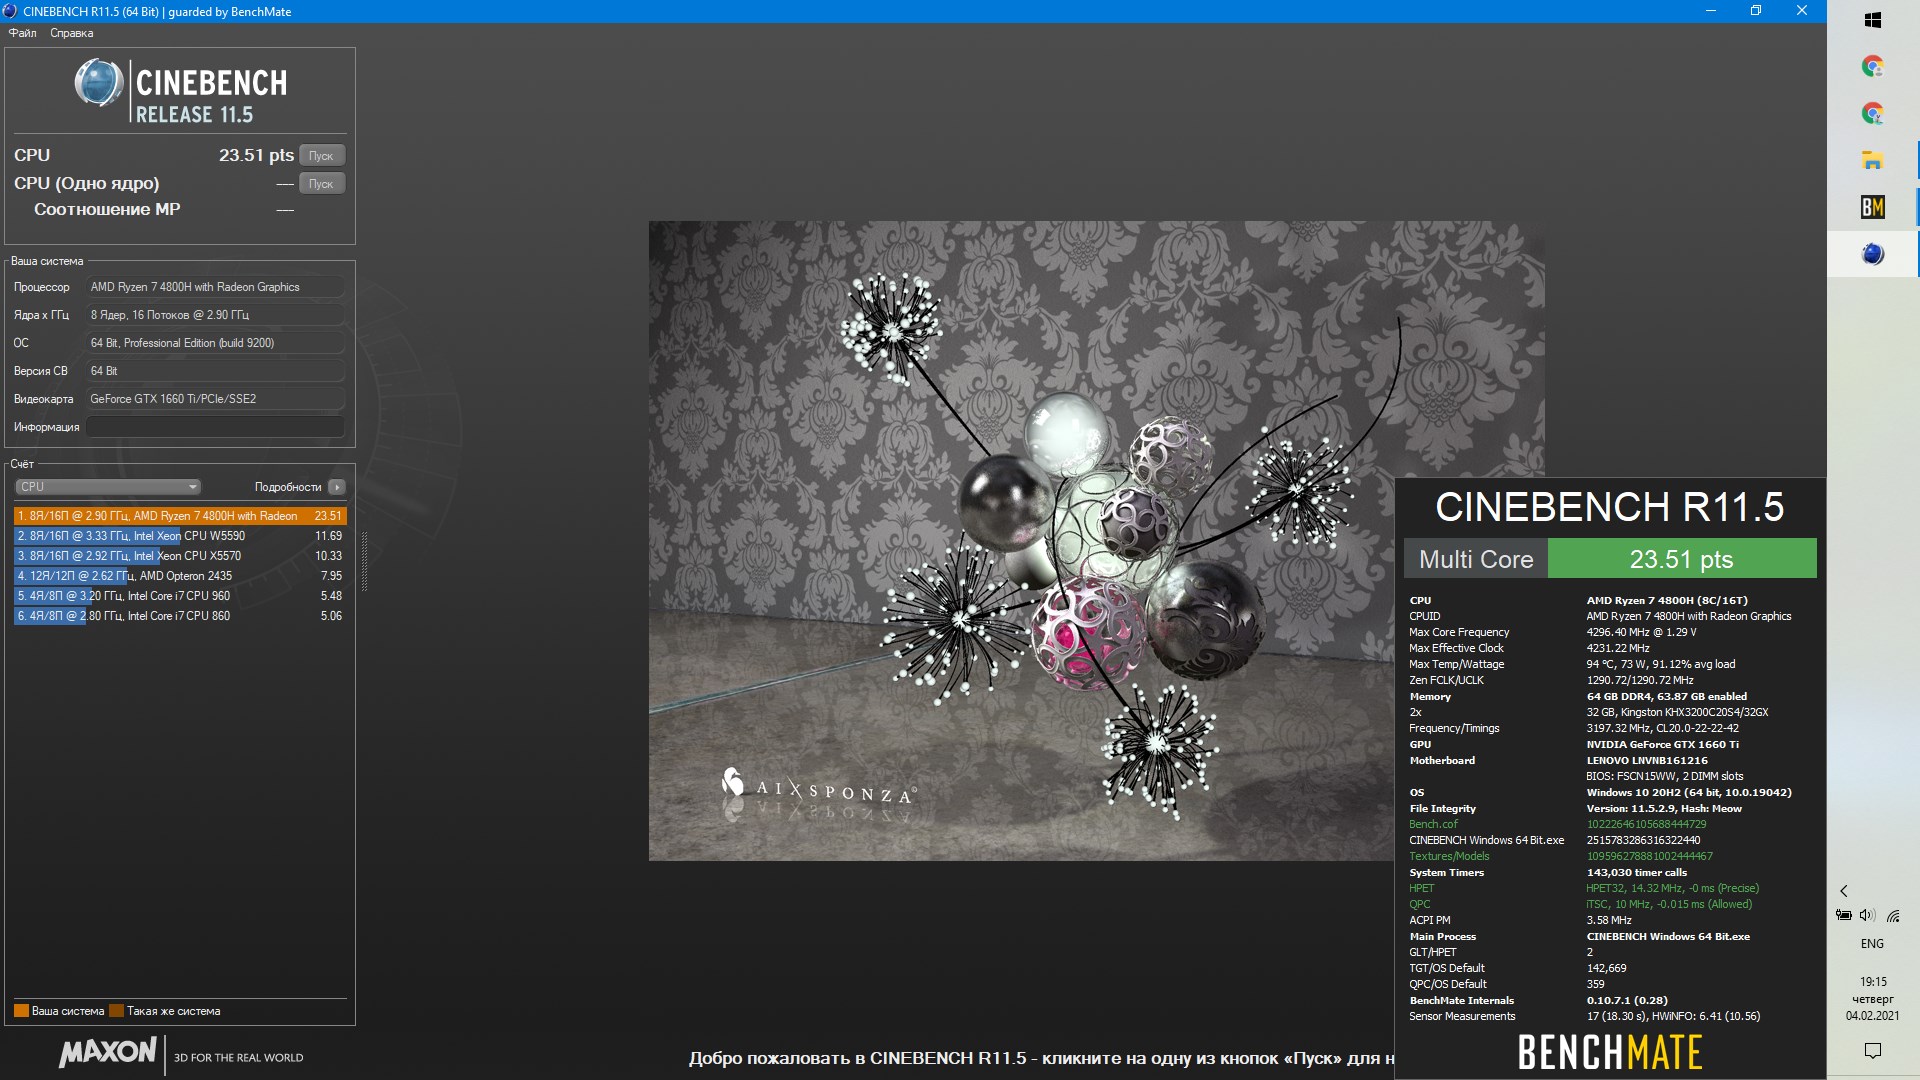
Task: Select the Intel Core i7 CPU 960 row
Action: 179,596
